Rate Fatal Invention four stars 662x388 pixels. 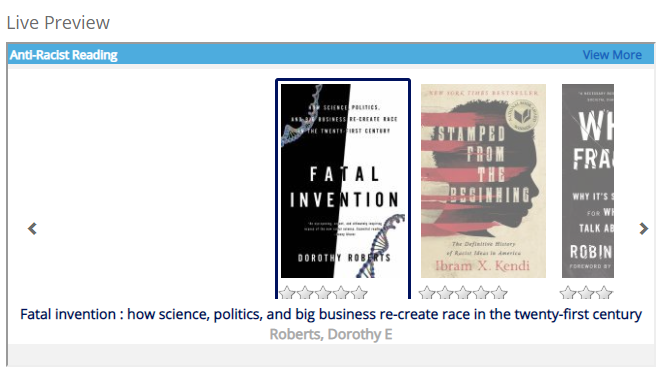341,293
